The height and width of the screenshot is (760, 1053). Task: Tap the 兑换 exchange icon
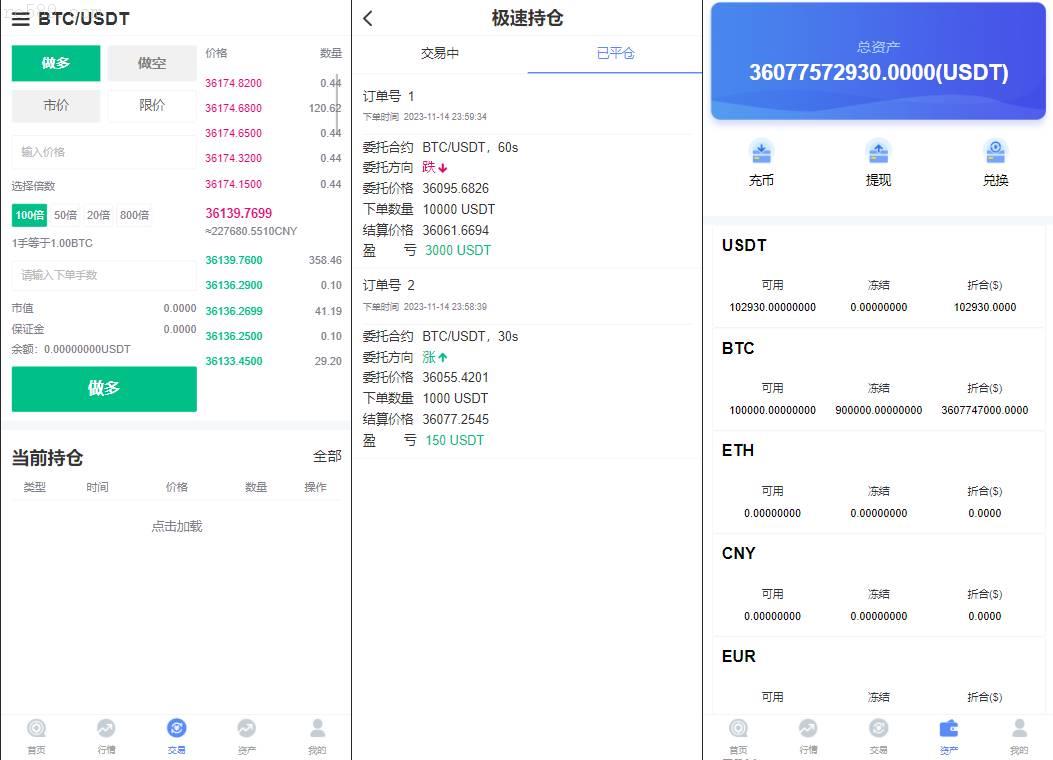coord(995,152)
